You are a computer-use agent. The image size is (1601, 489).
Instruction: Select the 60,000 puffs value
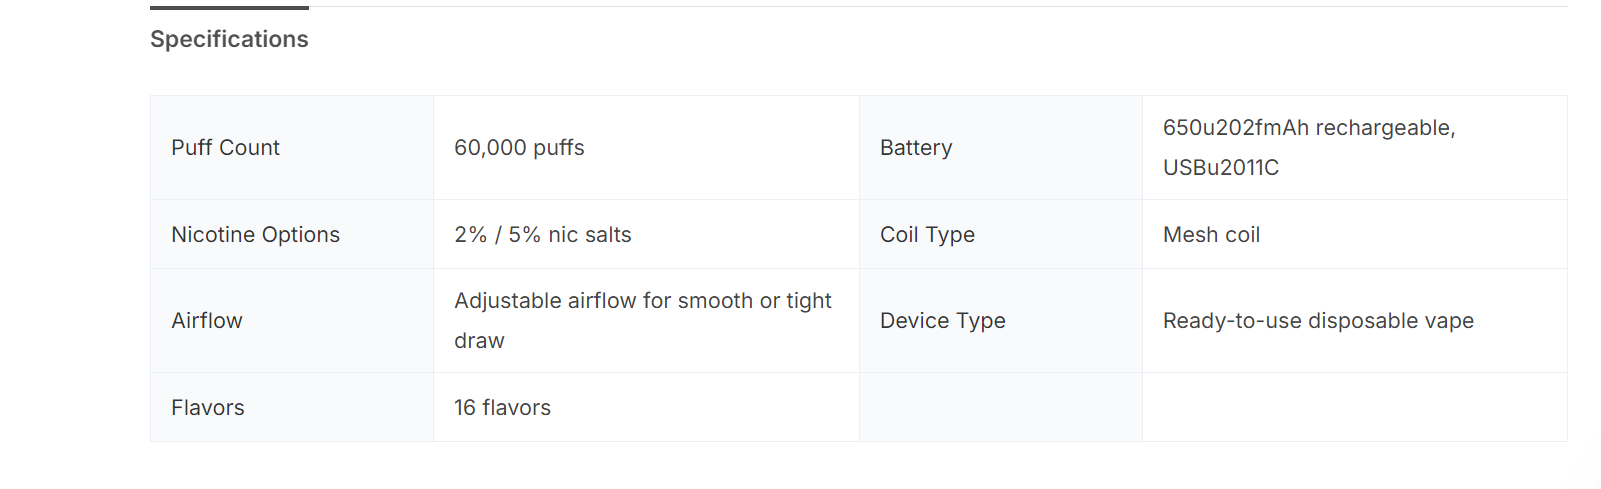[519, 148]
